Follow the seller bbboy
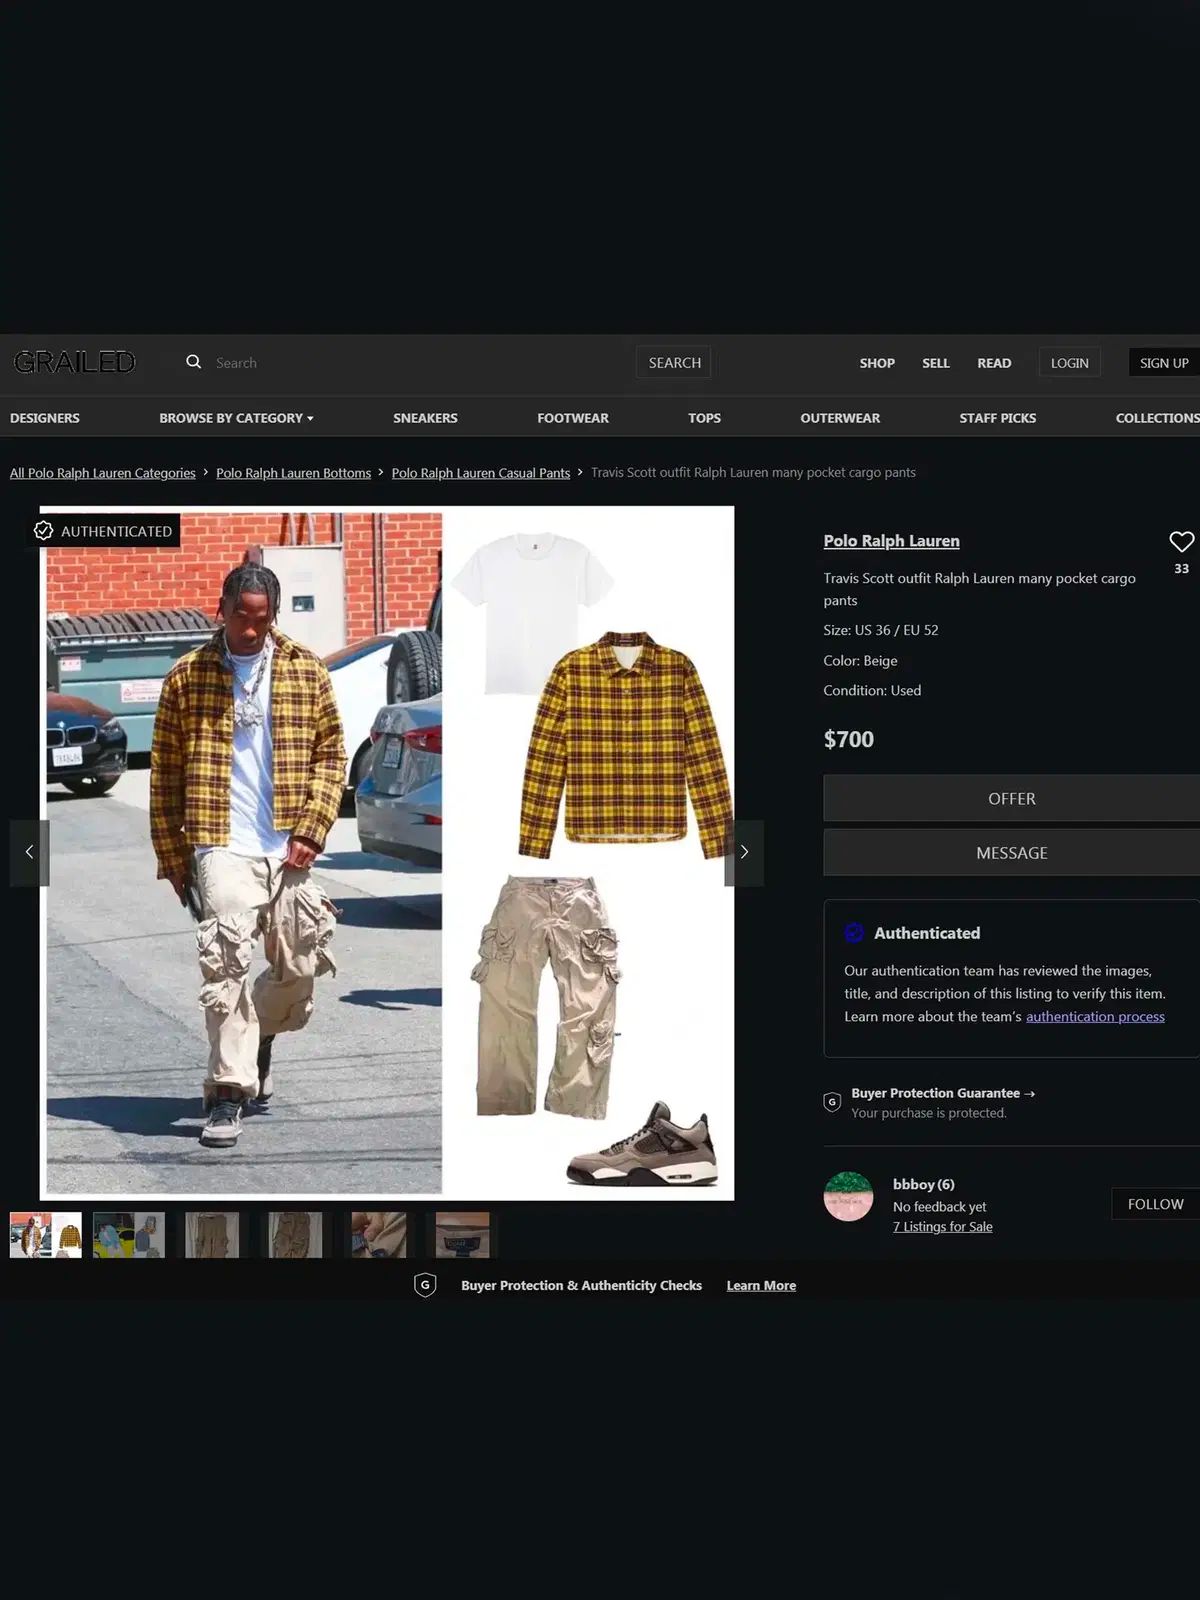1200x1600 pixels. 1155,1204
